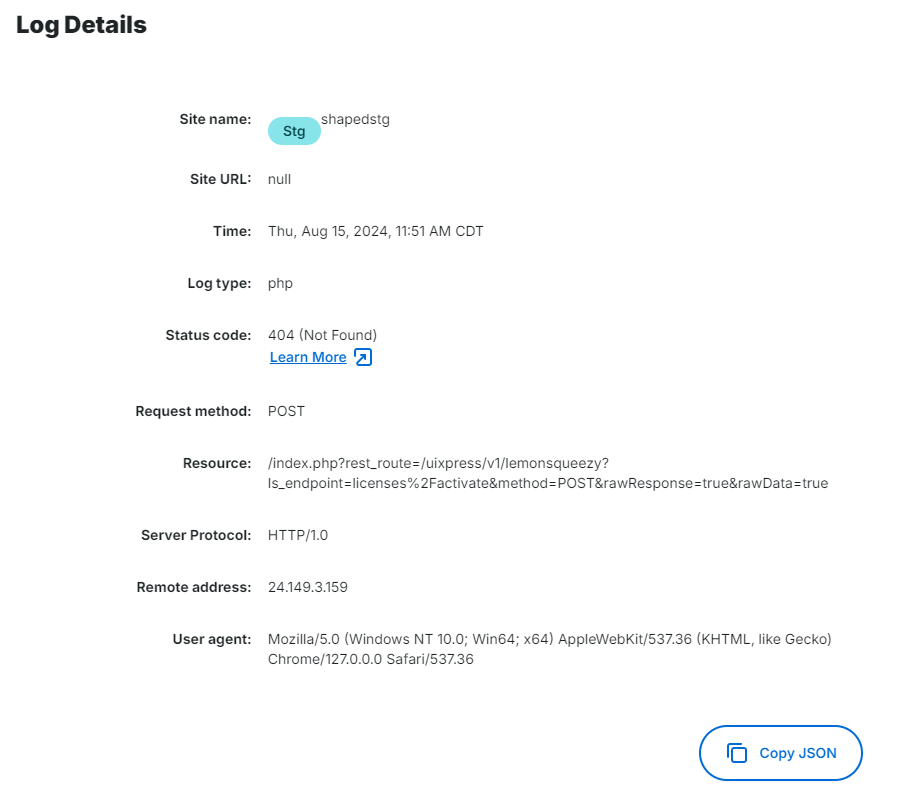Image resolution: width=904 pixels, height=787 pixels.
Task: Click the POST request method value
Action: click(x=286, y=411)
